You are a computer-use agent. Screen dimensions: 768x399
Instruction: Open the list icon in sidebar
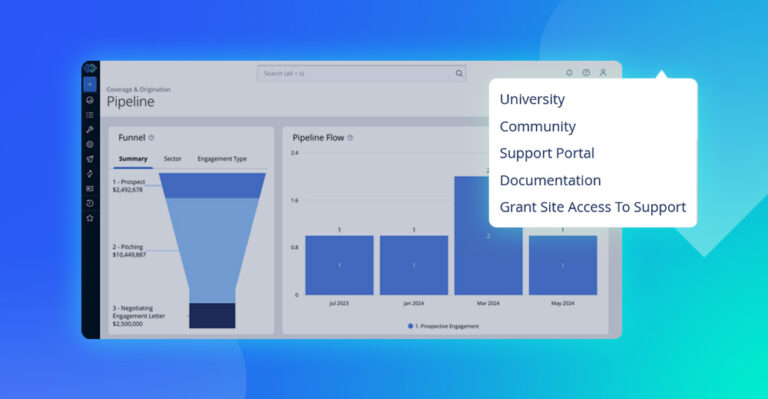tap(90, 115)
